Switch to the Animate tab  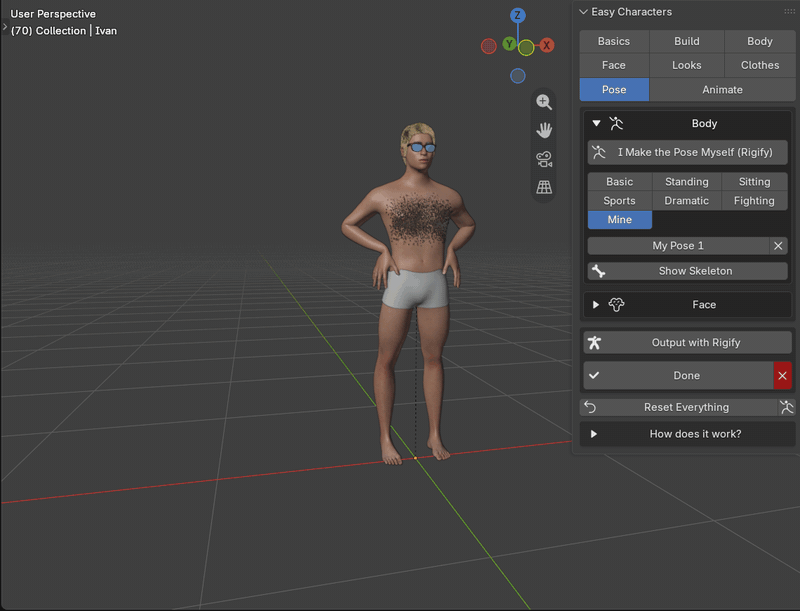(x=722, y=90)
